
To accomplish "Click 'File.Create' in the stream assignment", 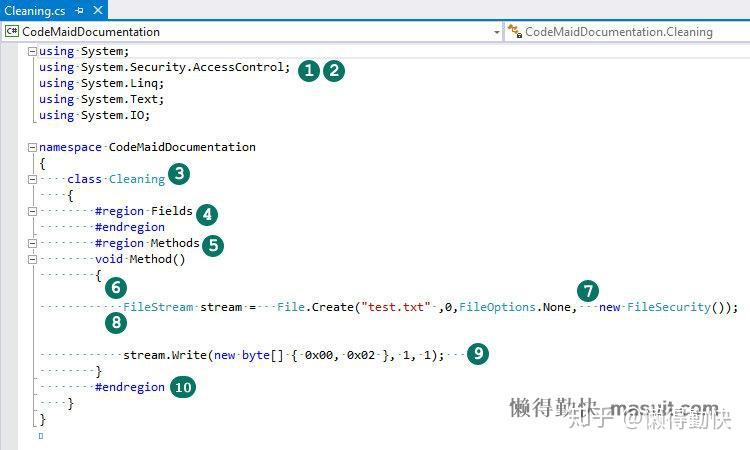I will pyautogui.click(x=316, y=307).
